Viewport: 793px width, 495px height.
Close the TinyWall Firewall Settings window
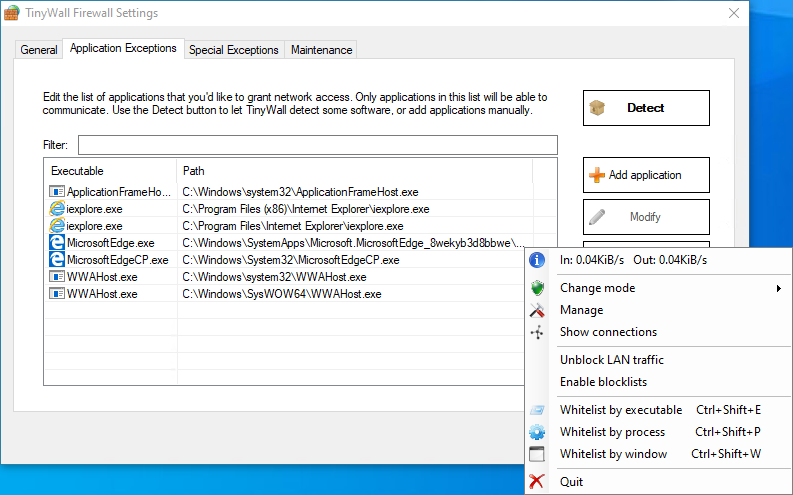(734, 13)
